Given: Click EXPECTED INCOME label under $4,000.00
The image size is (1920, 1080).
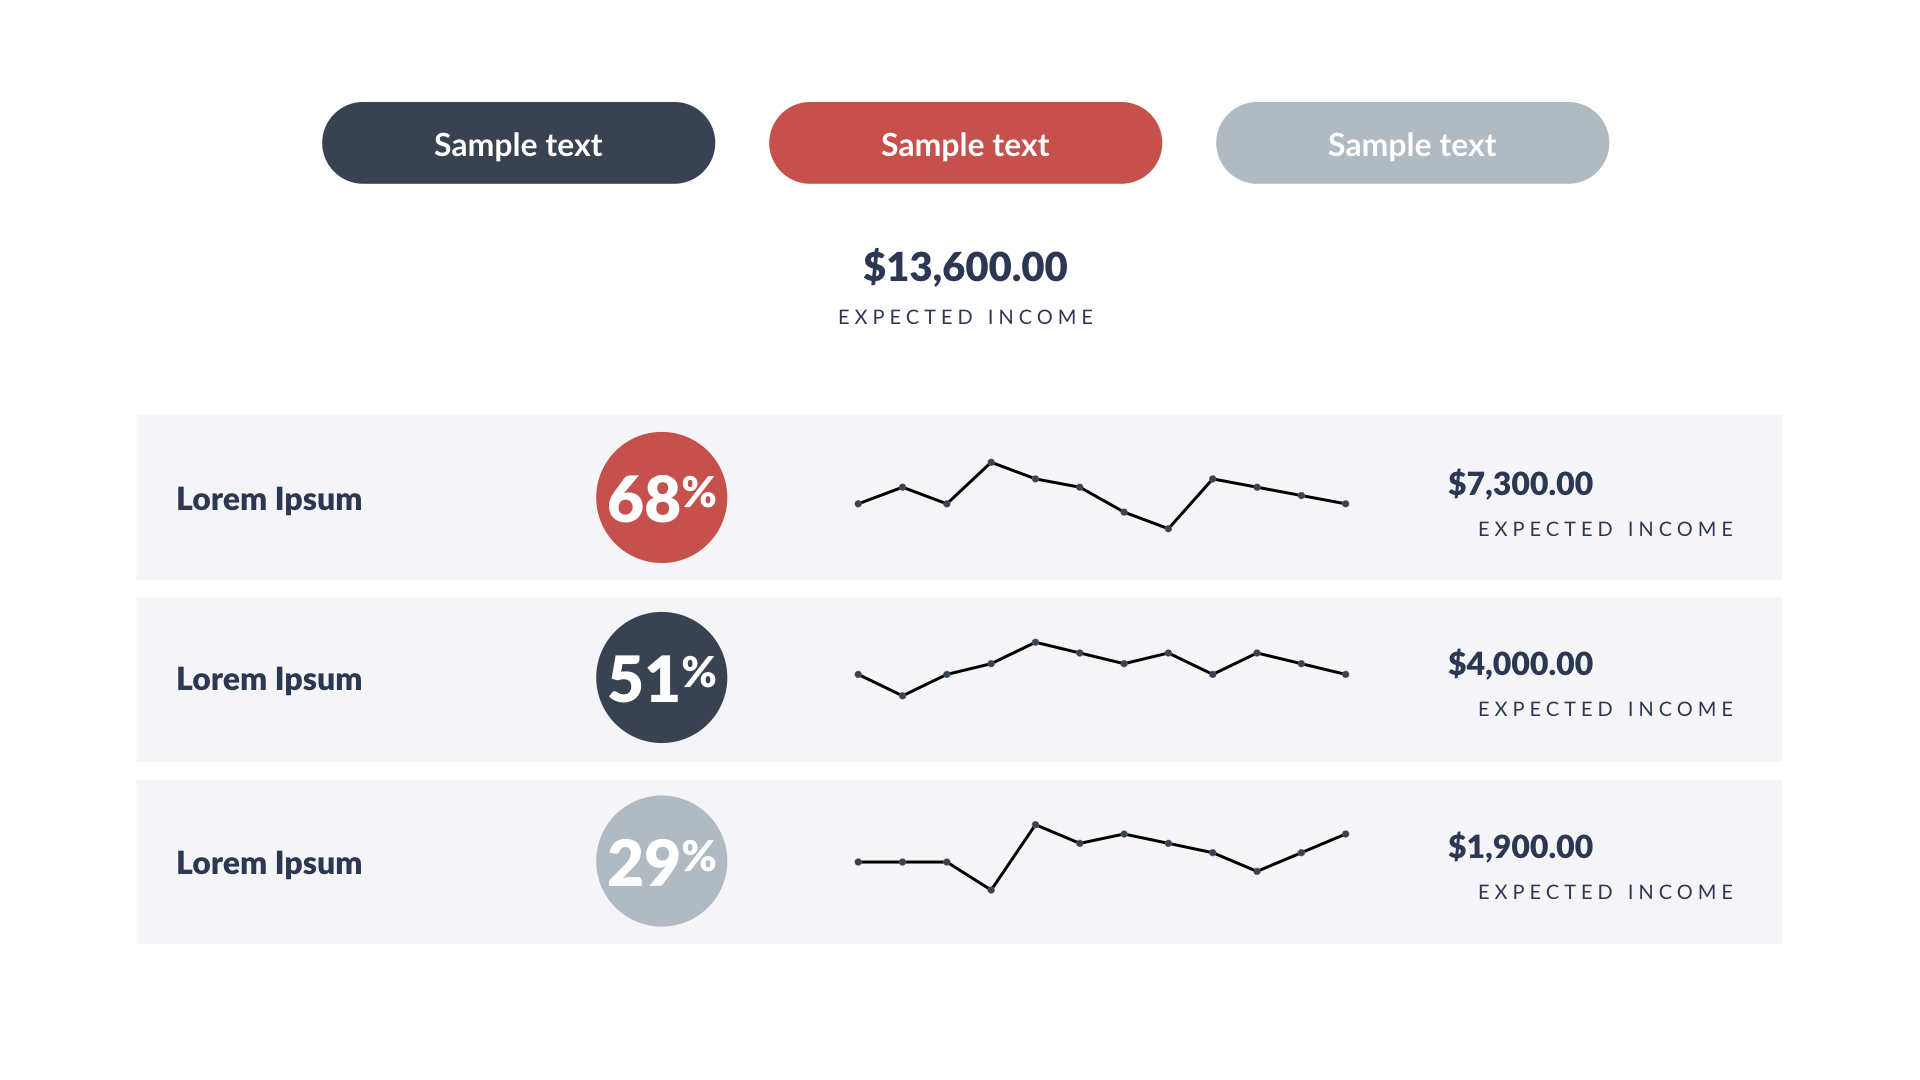Looking at the screenshot, I should click(1606, 709).
